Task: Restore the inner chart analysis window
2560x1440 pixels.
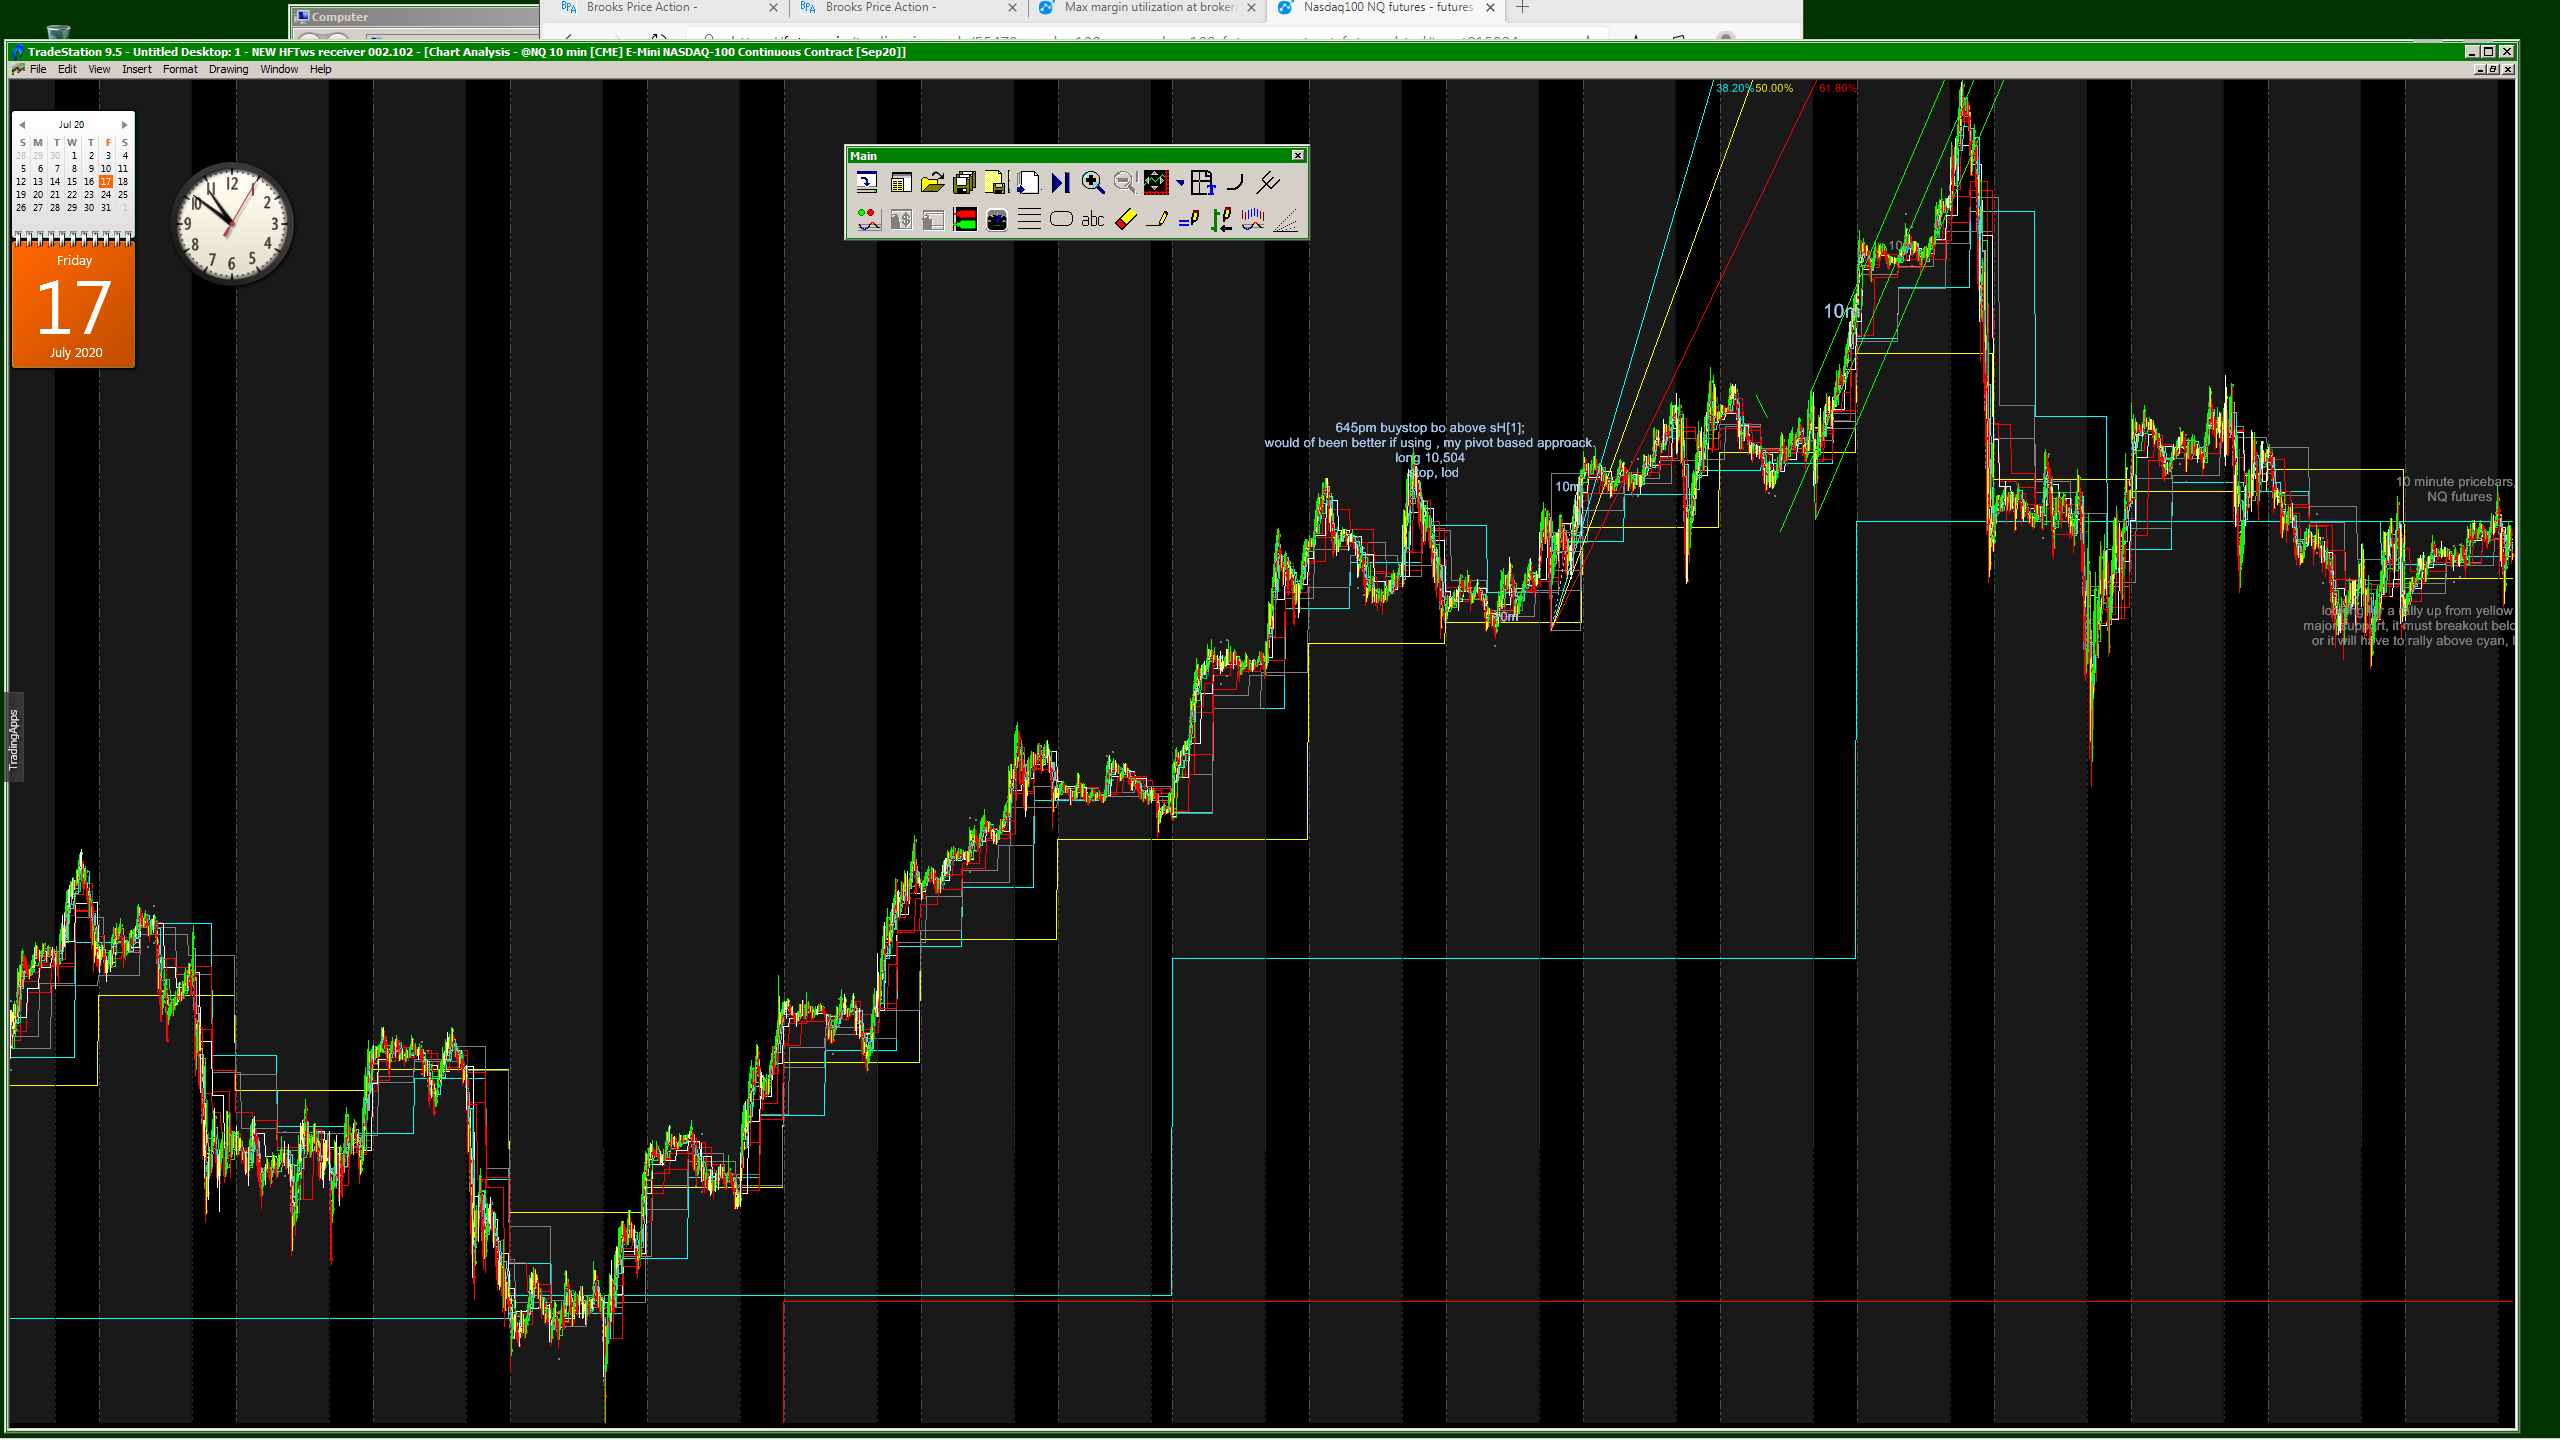Action: 2493,69
